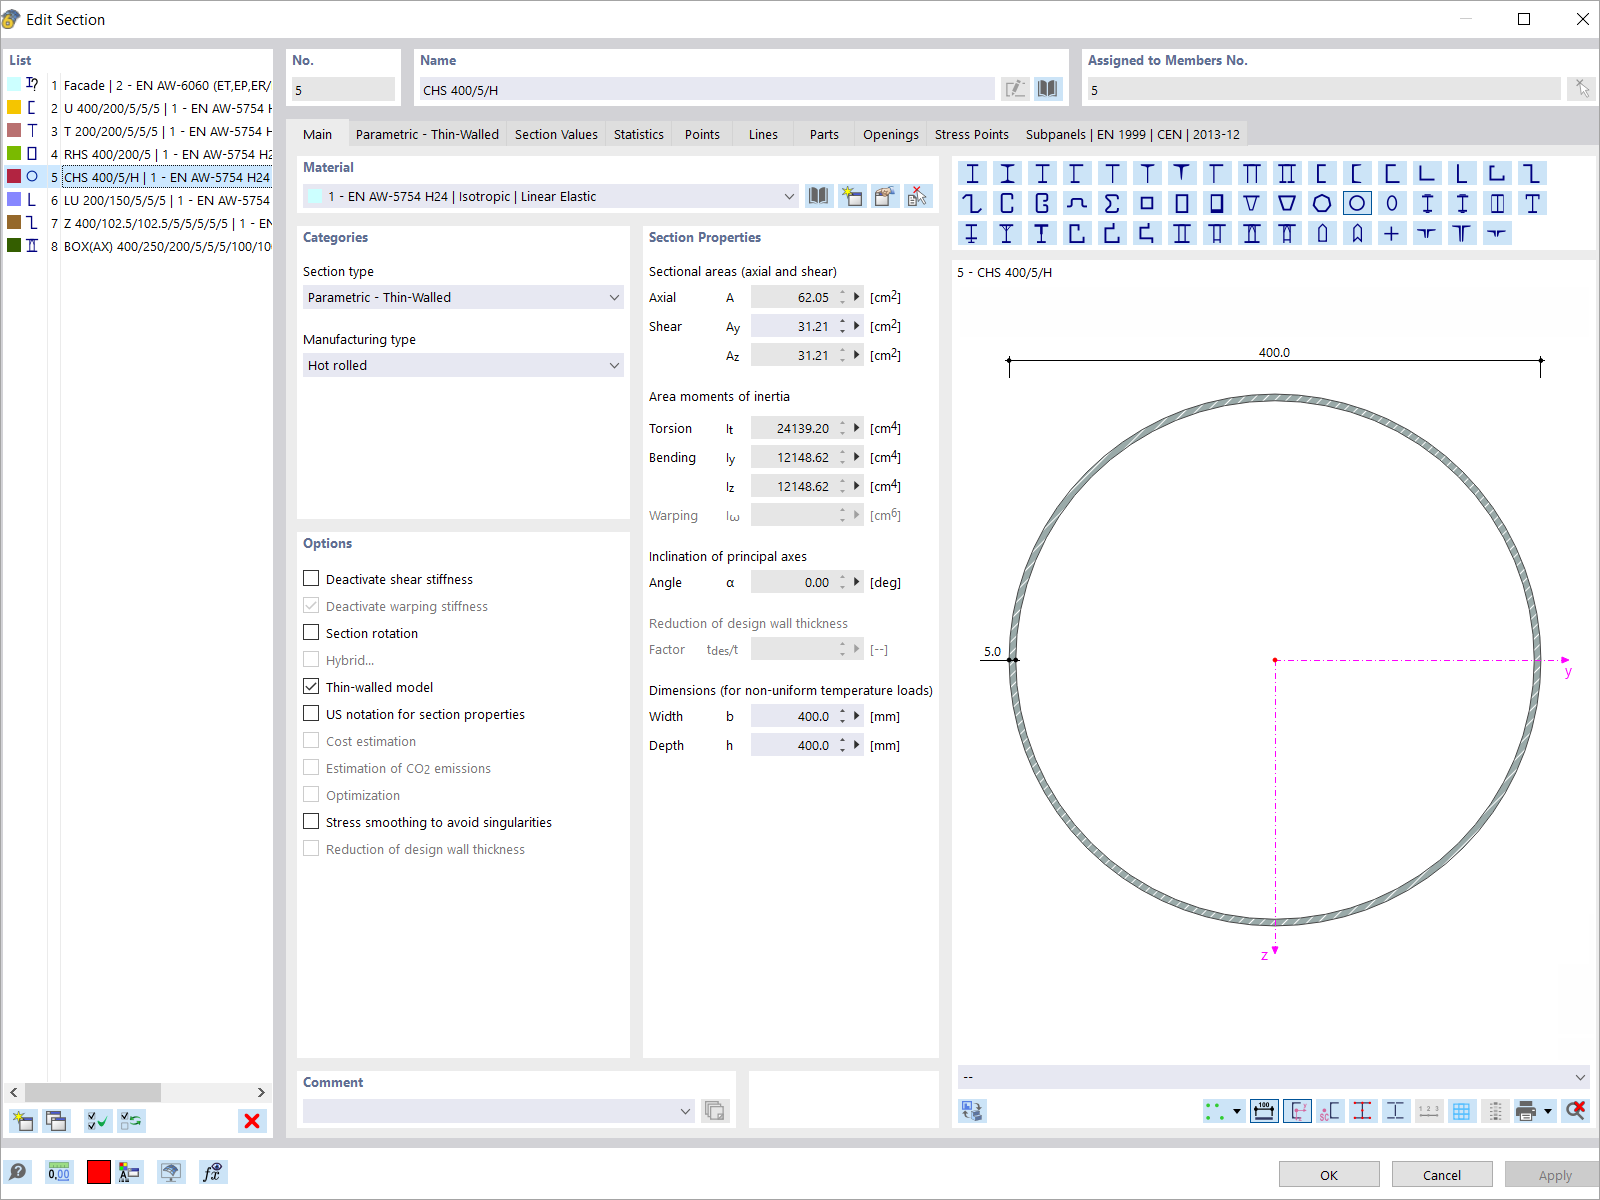Screen dimensions: 1600x1200
Task: Open the Statistics tab
Action: point(638,134)
